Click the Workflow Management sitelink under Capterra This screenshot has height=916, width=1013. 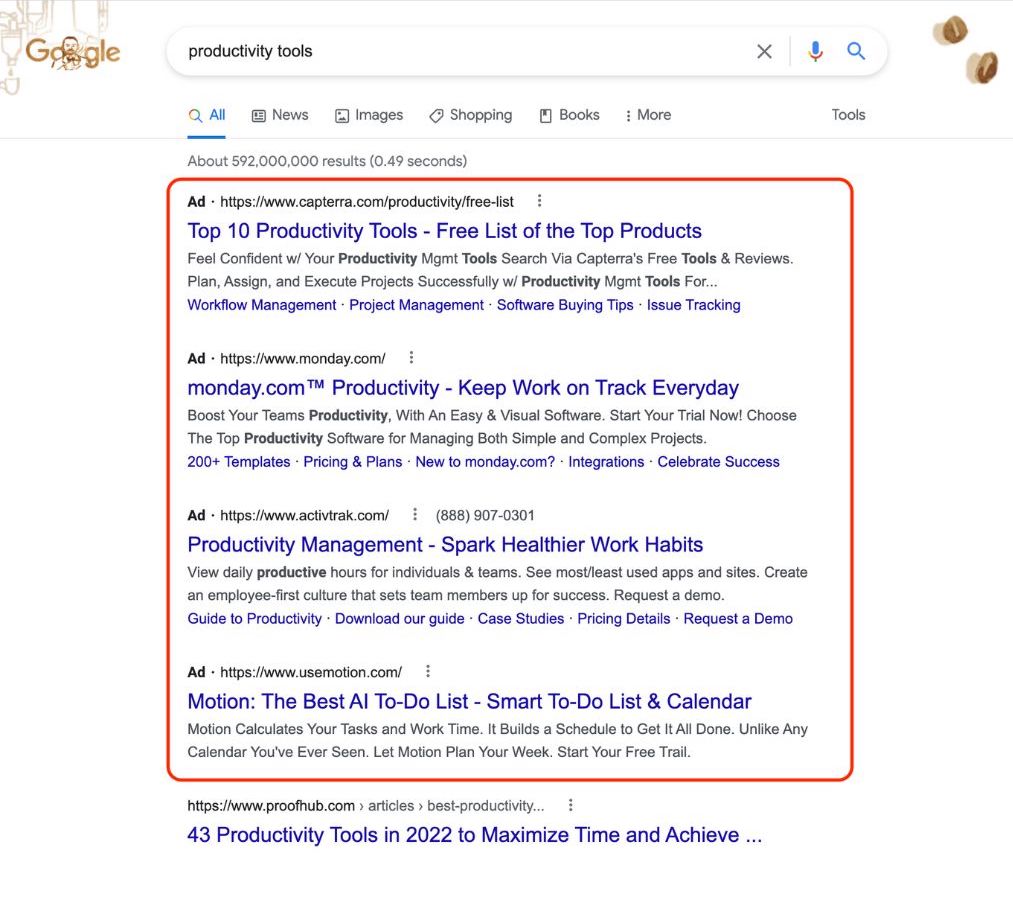(261, 304)
